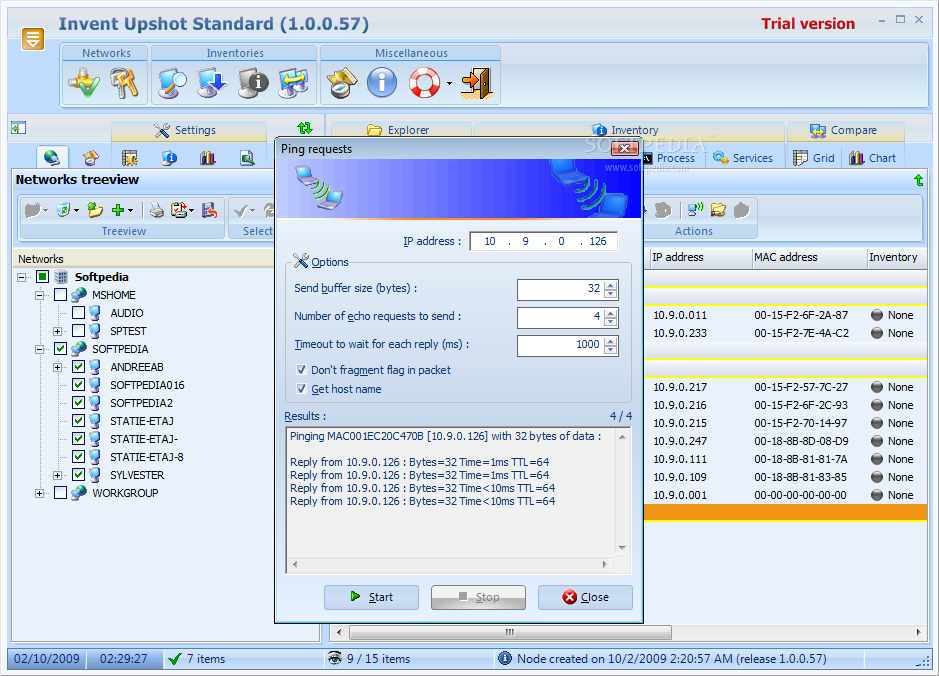The height and width of the screenshot is (676, 939).
Task: Sort by MAC address column header
Action: click(x=809, y=257)
